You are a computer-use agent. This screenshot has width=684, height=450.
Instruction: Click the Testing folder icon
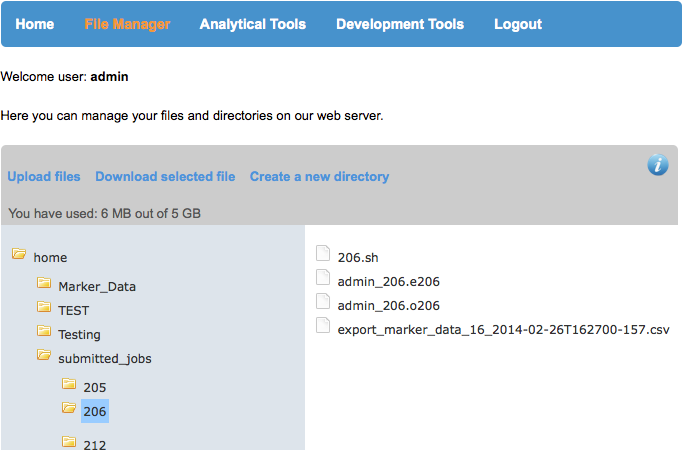click(44, 332)
